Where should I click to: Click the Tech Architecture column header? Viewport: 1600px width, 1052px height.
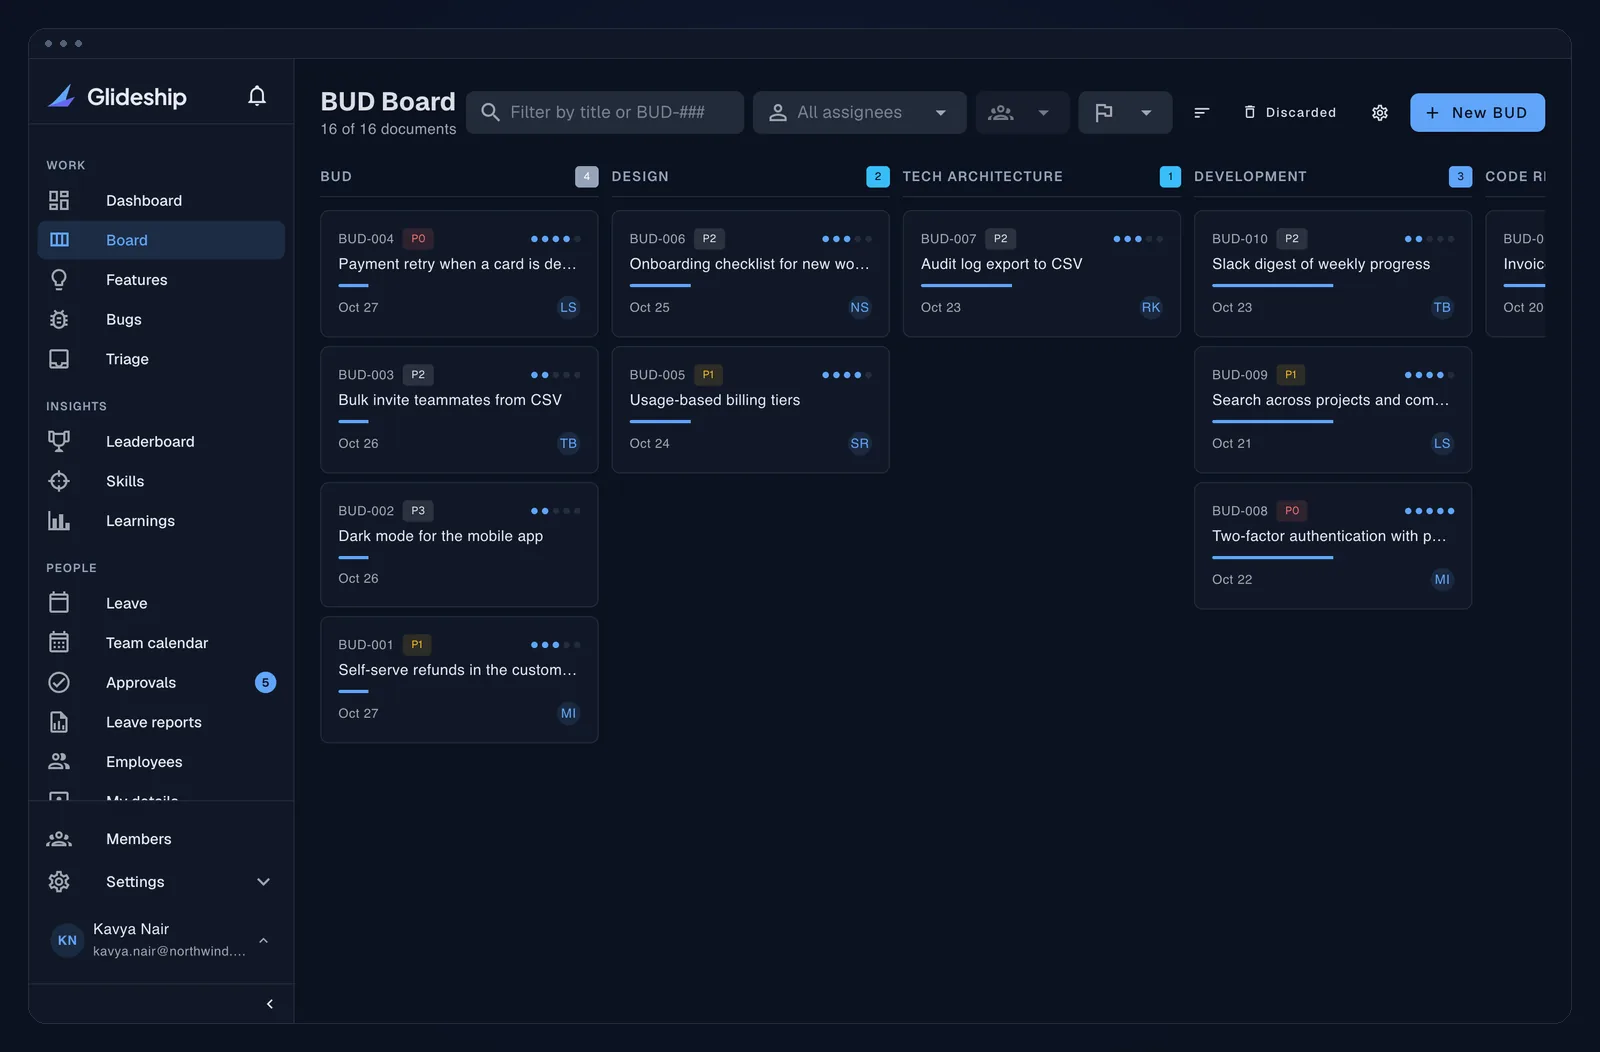(982, 176)
